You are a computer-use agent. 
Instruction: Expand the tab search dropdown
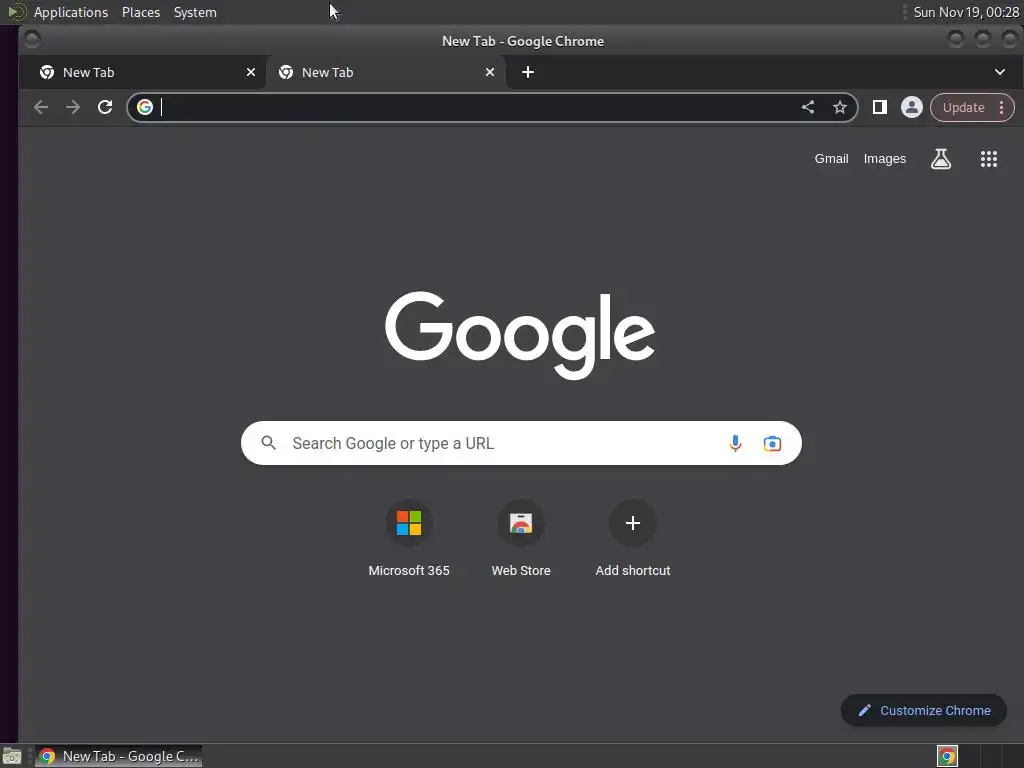pyautogui.click(x=1000, y=72)
